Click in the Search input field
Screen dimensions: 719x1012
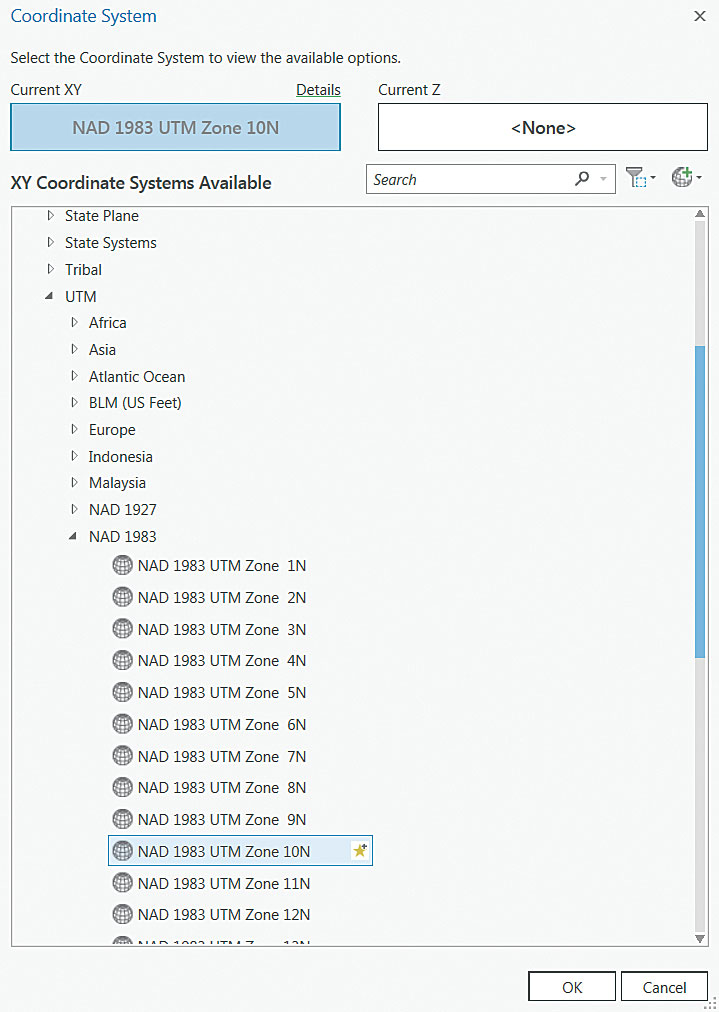465,180
